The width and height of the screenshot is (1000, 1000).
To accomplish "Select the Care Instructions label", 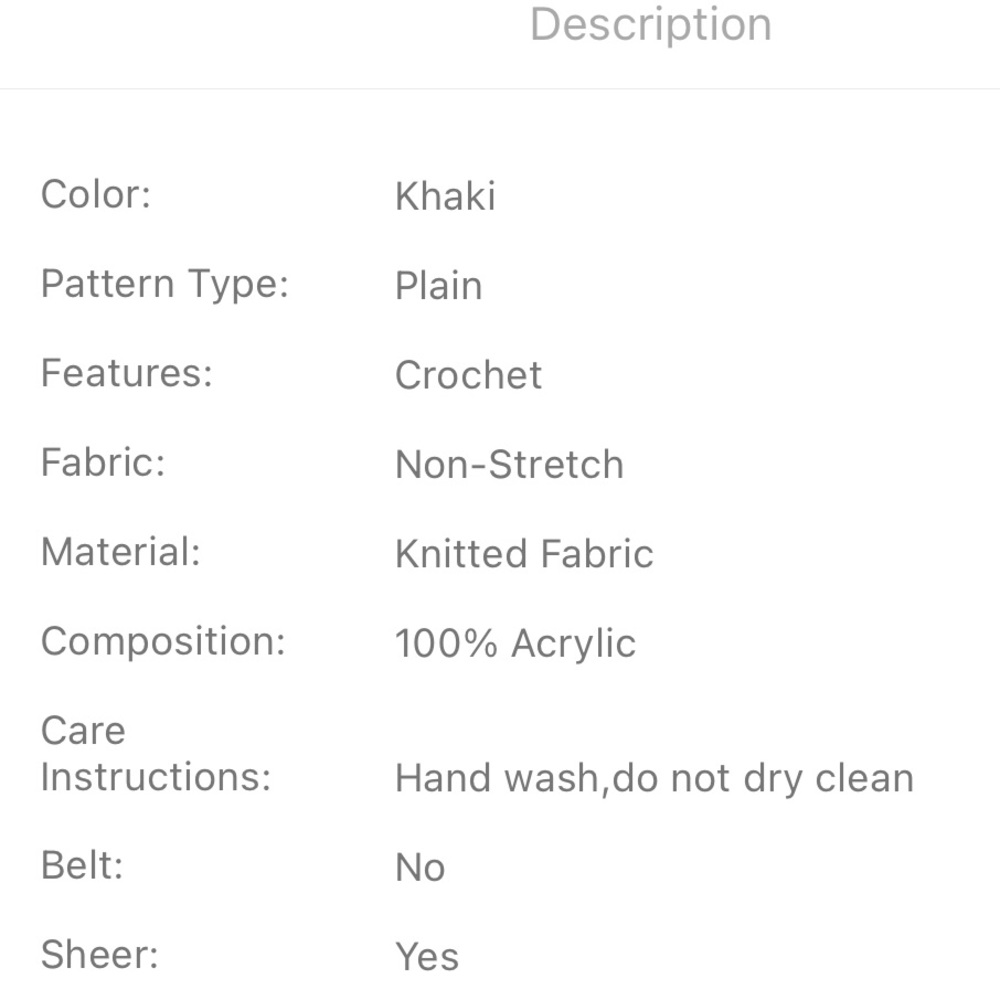I will (x=156, y=754).
